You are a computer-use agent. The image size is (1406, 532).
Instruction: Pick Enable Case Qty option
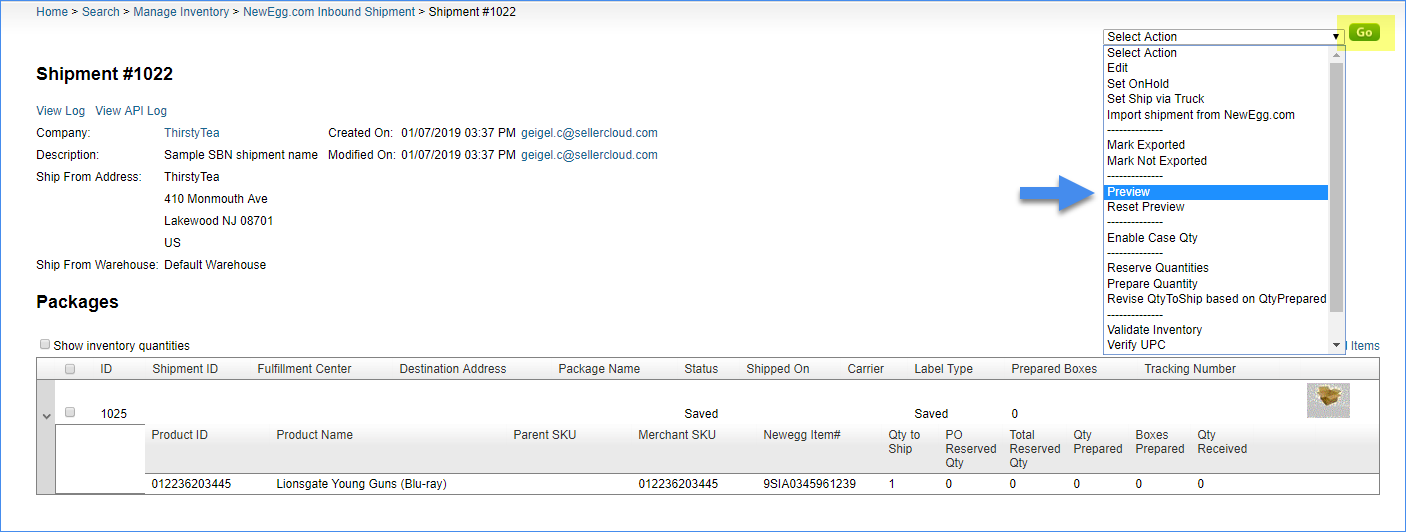(x=1152, y=238)
